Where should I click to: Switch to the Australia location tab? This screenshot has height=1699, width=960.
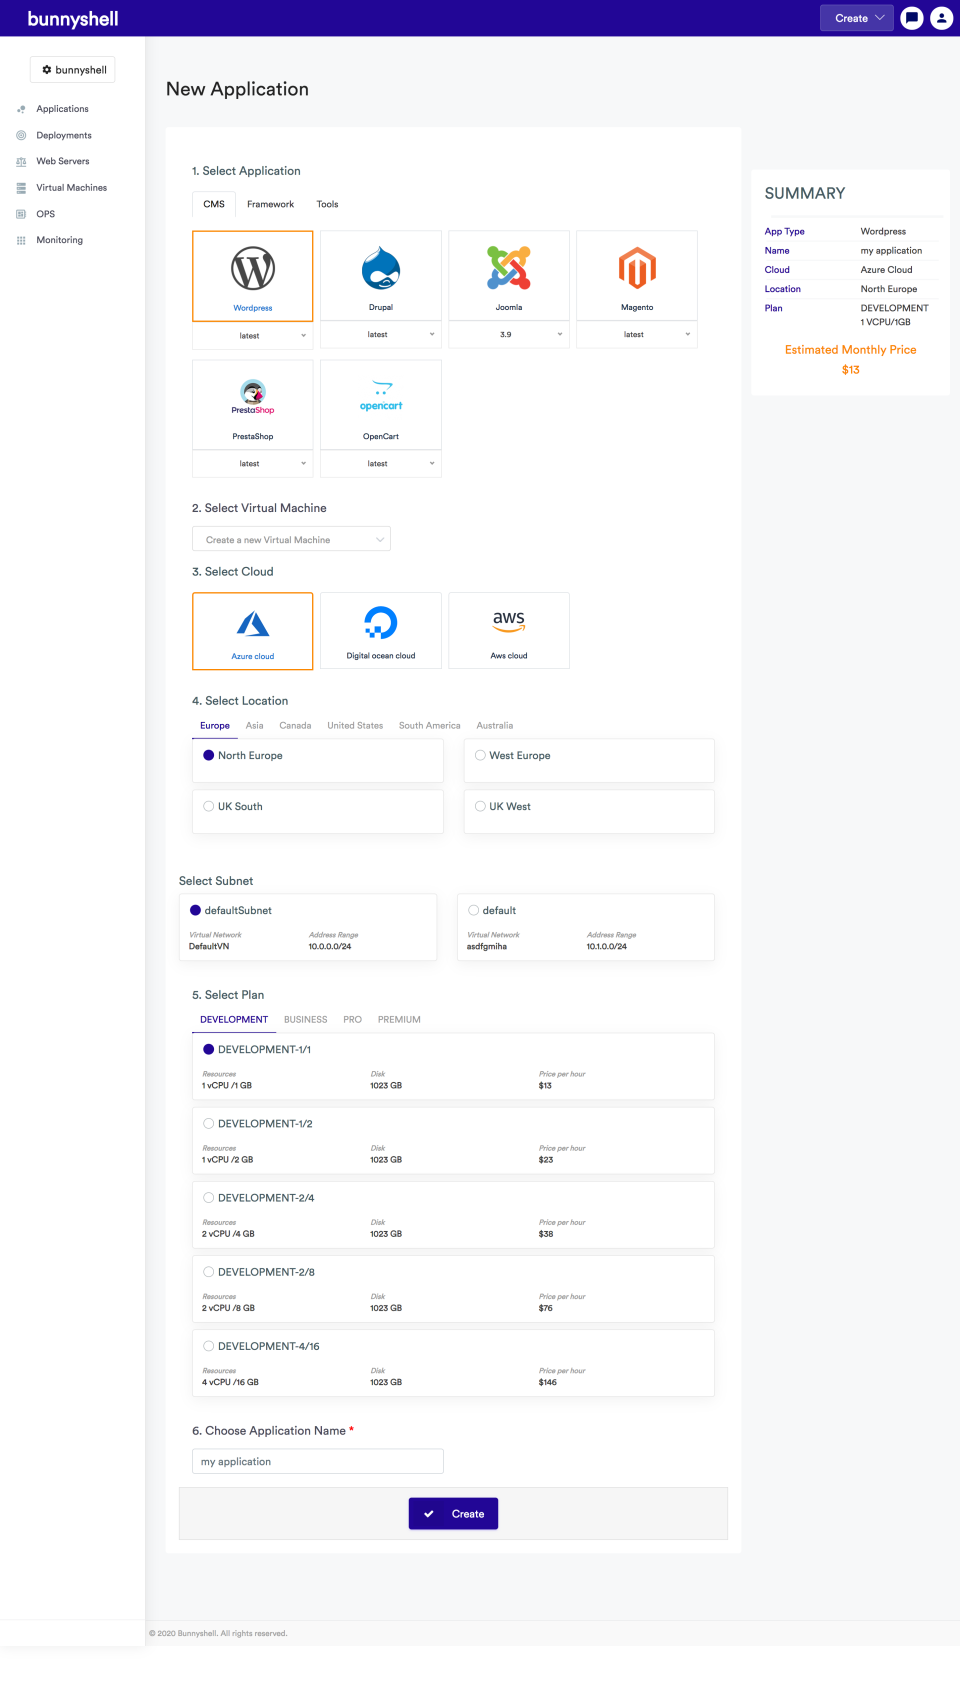pyautogui.click(x=495, y=726)
